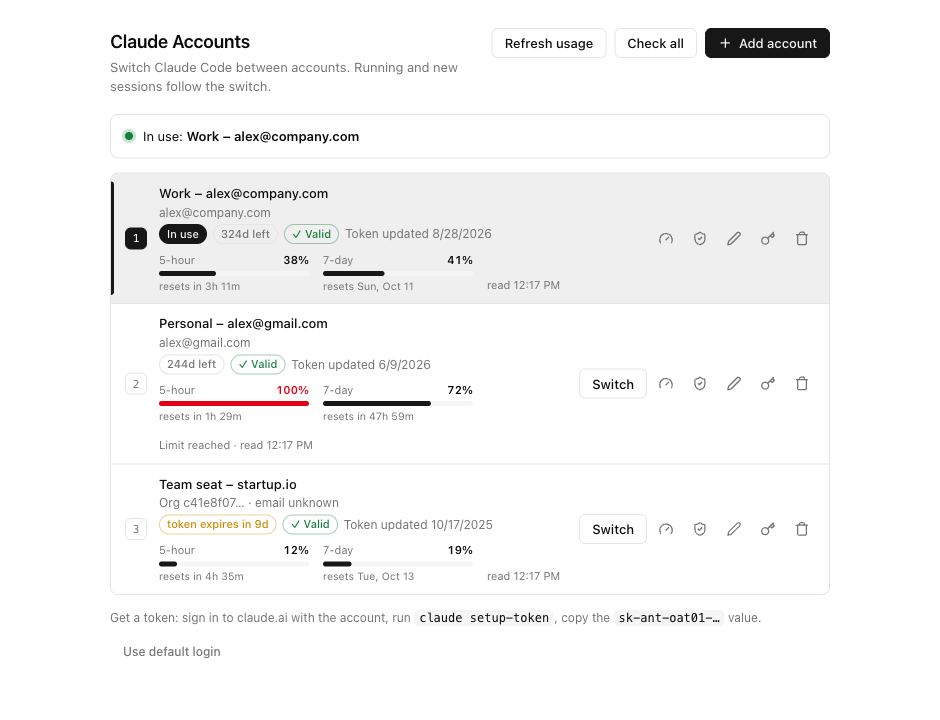The image size is (940, 720).
Task: Delete trash icon for Personal account
Action: (x=802, y=384)
